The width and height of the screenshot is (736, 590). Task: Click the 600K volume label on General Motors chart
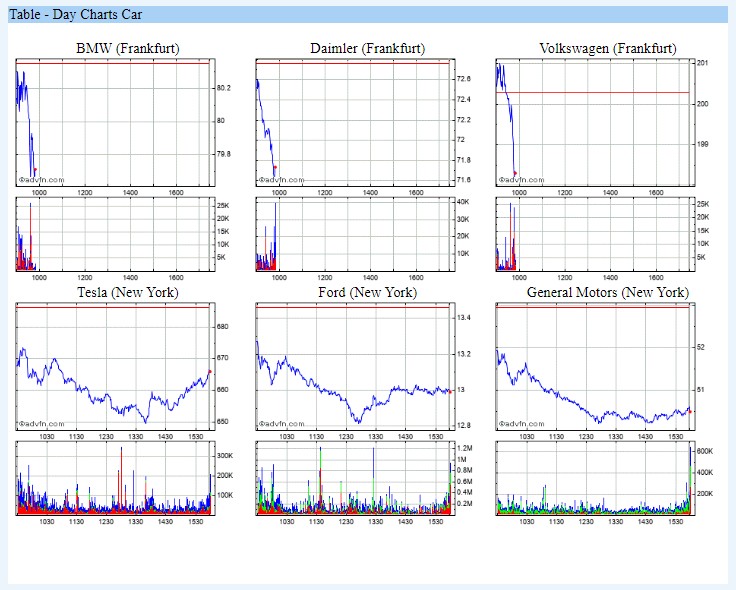pyautogui.click(x=705, y=451)
